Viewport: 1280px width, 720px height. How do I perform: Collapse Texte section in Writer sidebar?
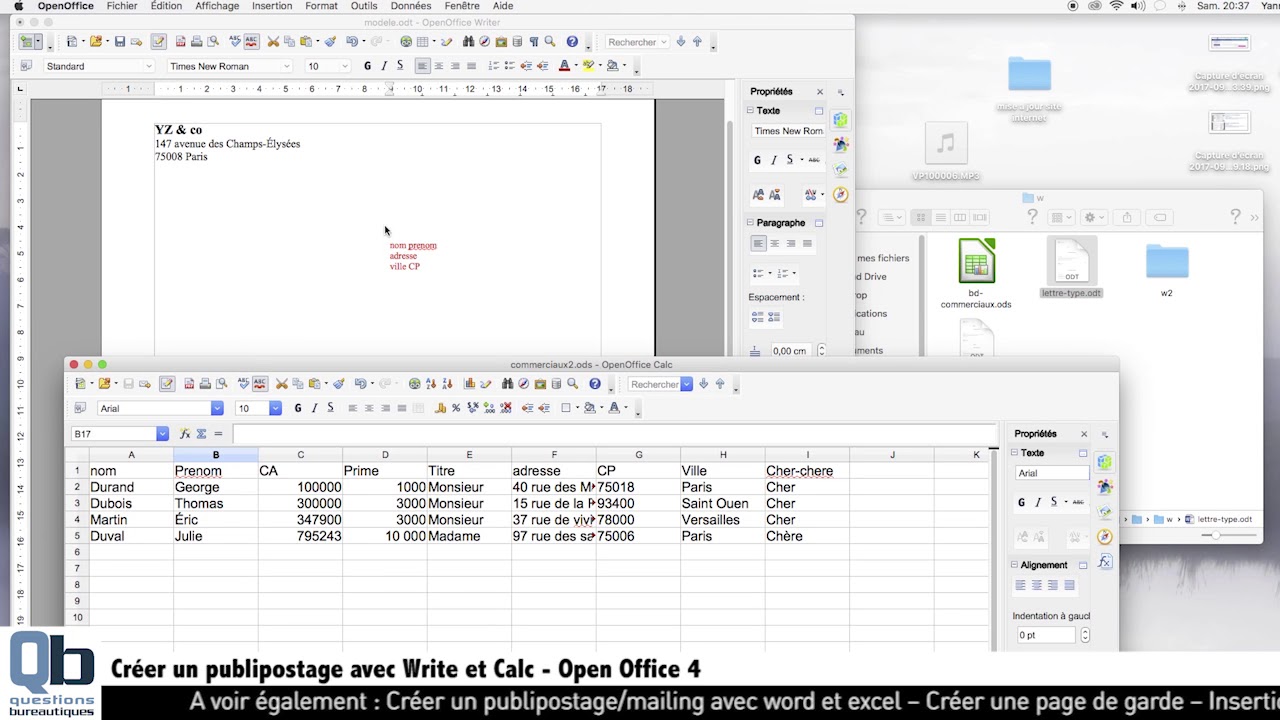pyautogui.click(x=750, y=111)
